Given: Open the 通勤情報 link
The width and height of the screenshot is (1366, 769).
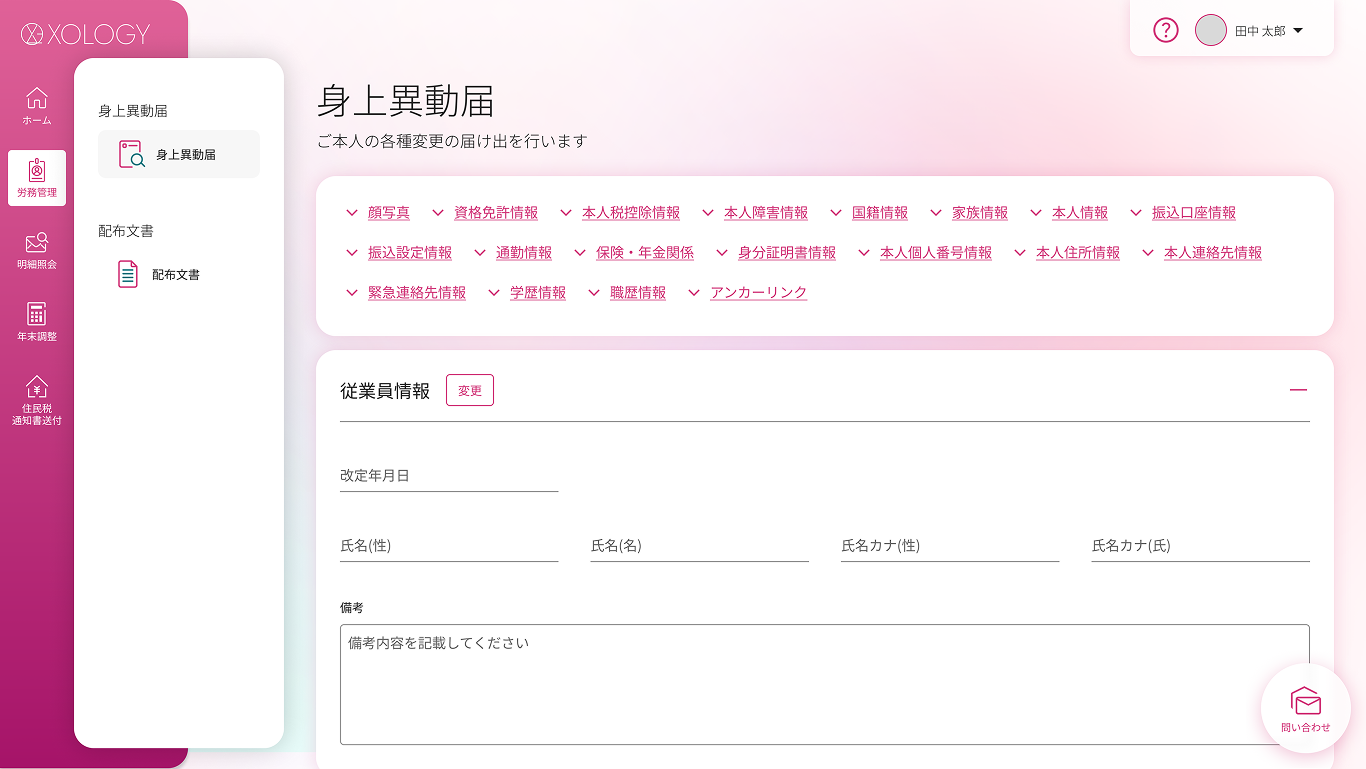Looking at the screenshot, I should point(523,253).
